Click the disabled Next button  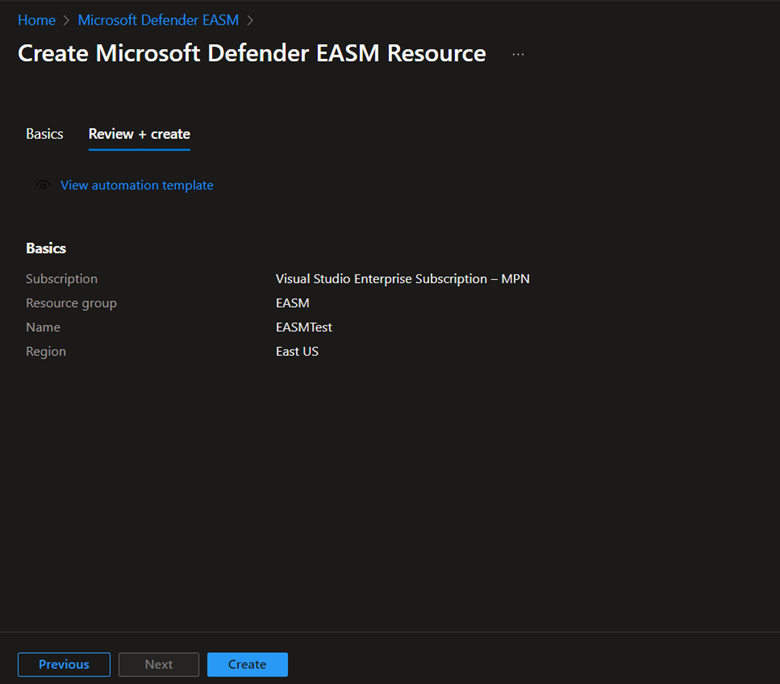159,665
